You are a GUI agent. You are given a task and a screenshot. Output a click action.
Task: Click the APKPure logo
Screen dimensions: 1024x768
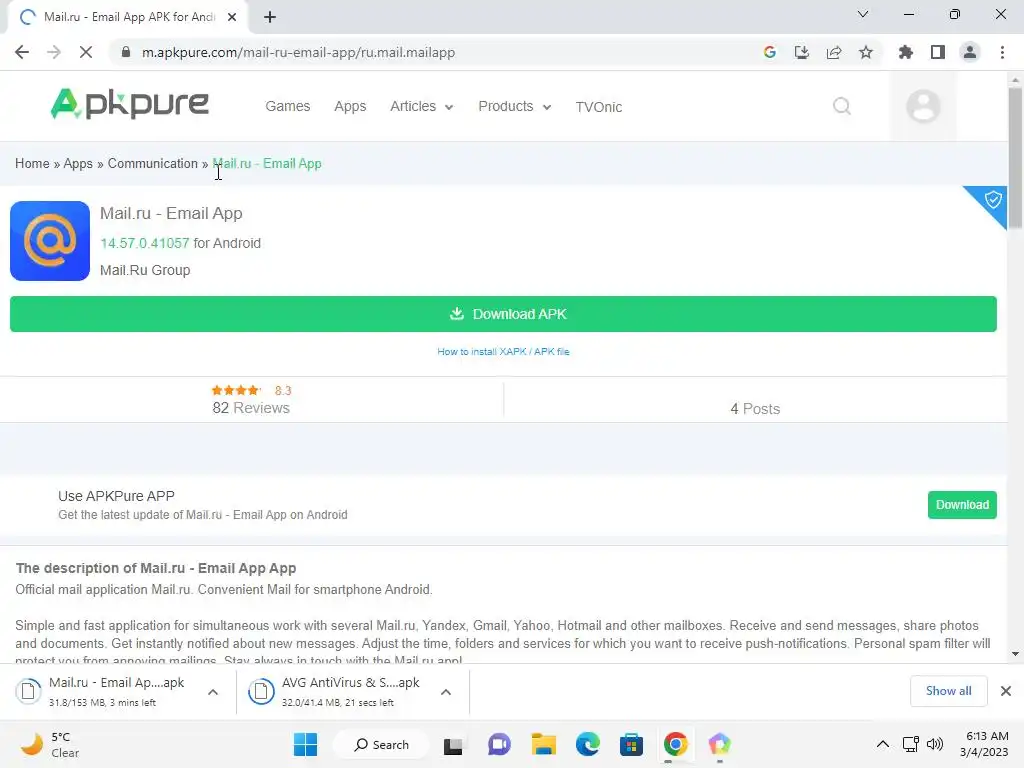pyautogui.click(x=130, y=104)
